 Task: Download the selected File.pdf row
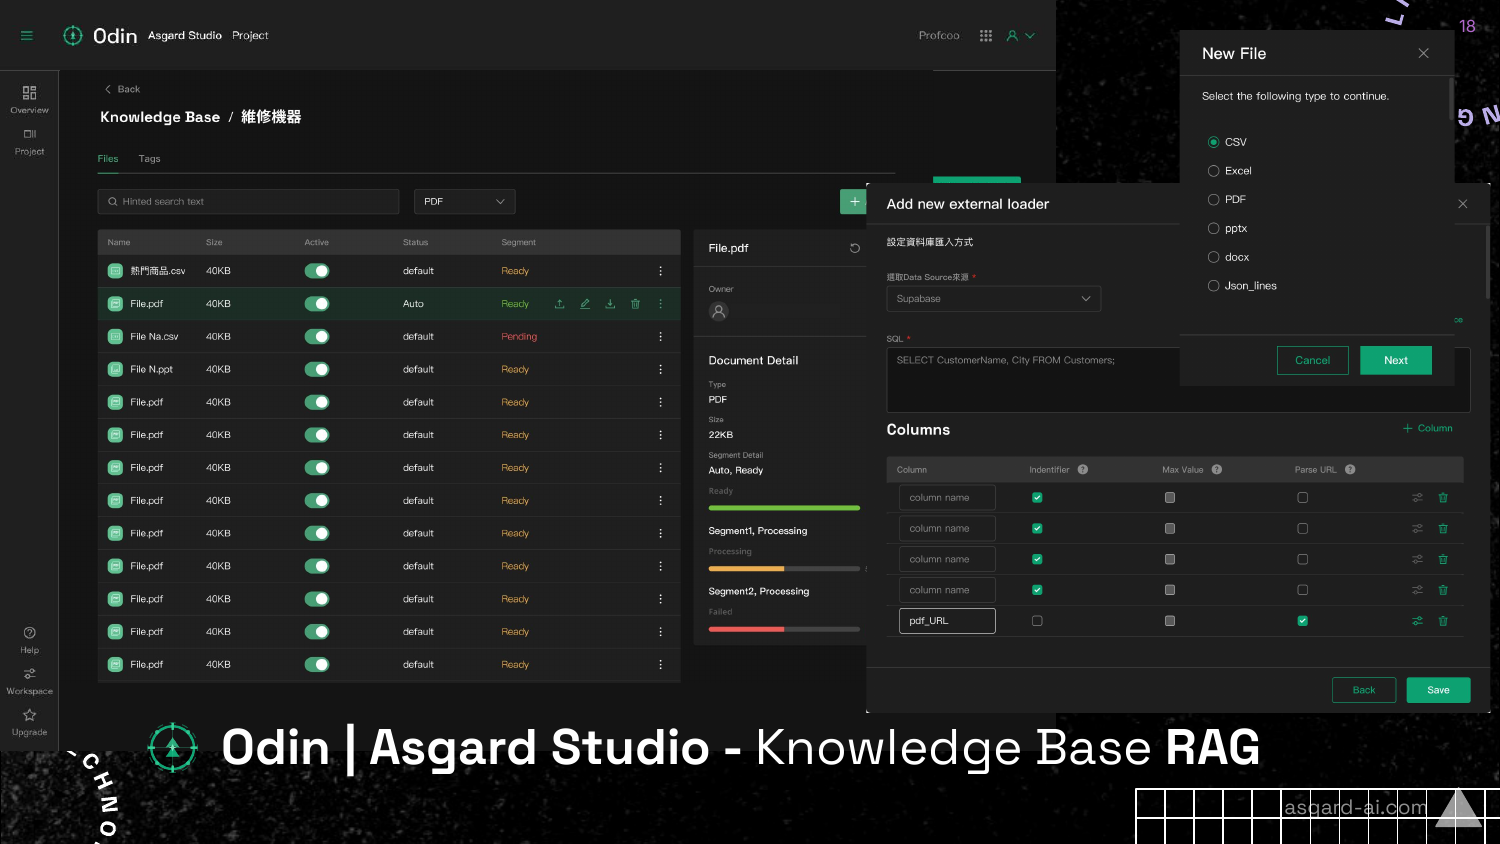click(610, 304)
